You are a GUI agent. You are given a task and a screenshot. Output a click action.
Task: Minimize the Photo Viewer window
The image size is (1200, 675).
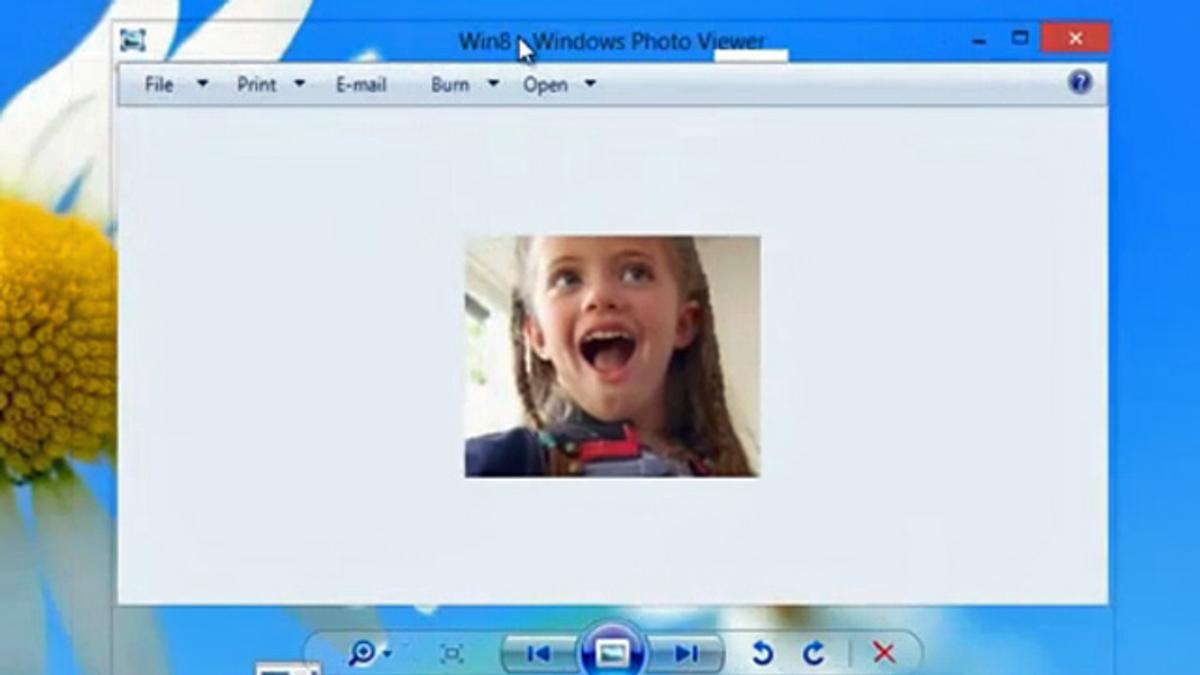pos(979,40)
